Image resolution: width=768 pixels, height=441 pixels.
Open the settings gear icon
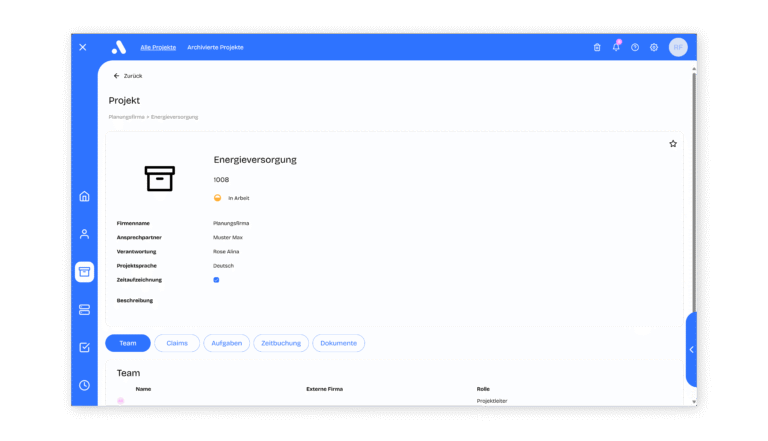click(654, 48)
